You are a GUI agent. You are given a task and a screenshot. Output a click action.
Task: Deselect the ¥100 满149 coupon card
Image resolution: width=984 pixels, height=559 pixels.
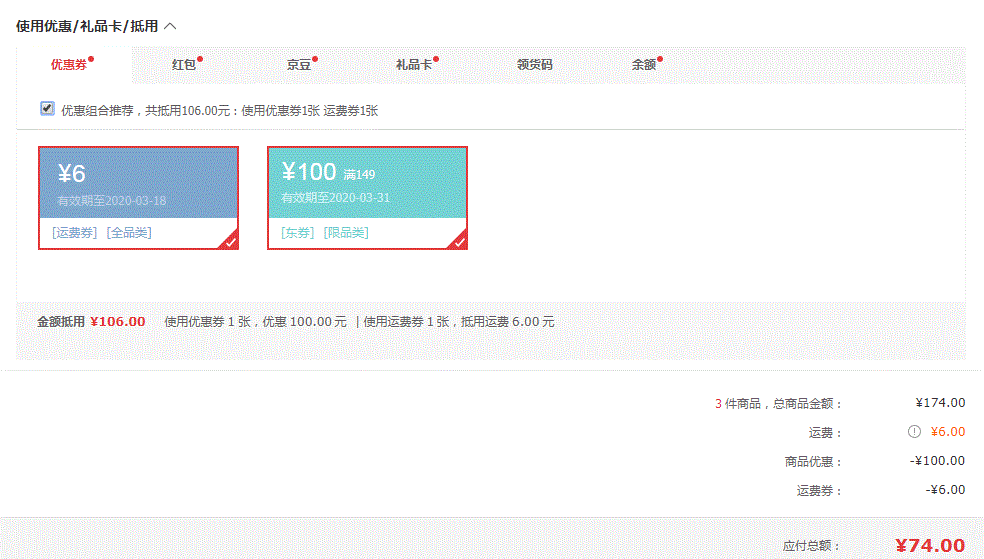pyautogui.click(x=367, y=185)
